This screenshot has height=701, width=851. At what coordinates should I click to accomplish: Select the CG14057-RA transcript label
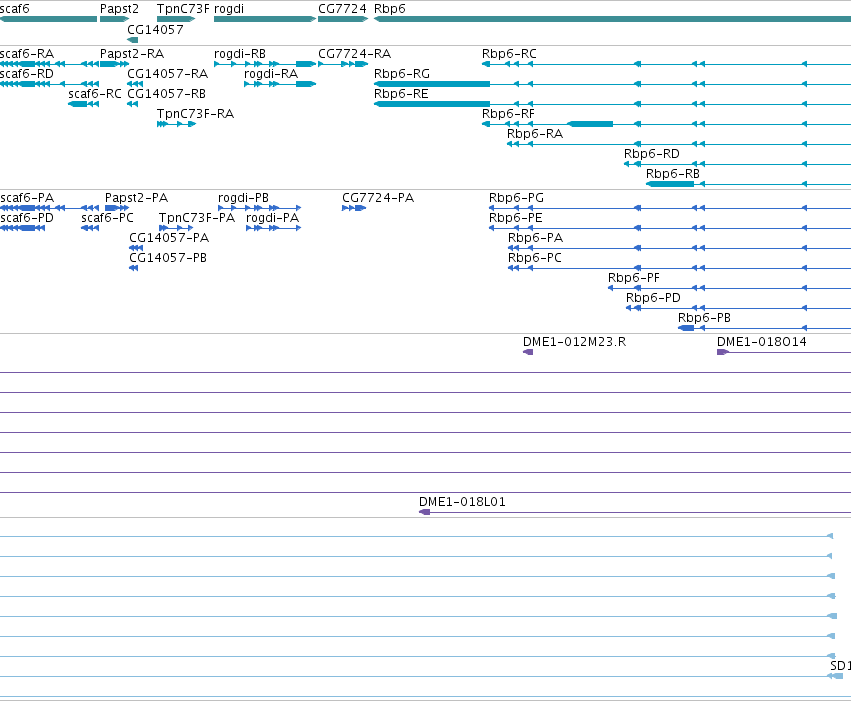[168, 73]
